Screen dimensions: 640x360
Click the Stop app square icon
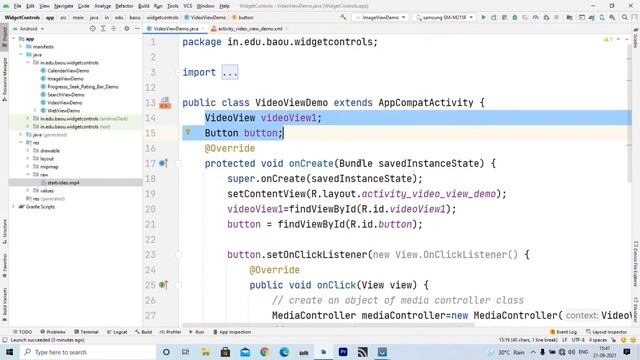coord(556,18)
